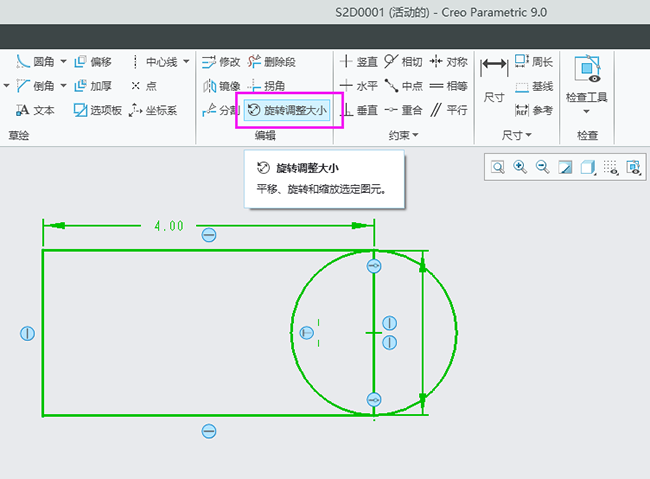Select the 4.00 dimension value
Screen dimensions: 650x479
169,226
